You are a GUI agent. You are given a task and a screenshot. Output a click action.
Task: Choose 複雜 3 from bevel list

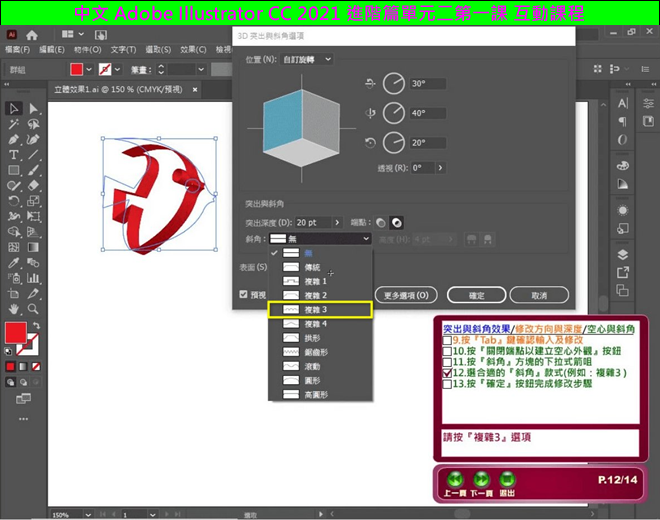pos(319,310)
